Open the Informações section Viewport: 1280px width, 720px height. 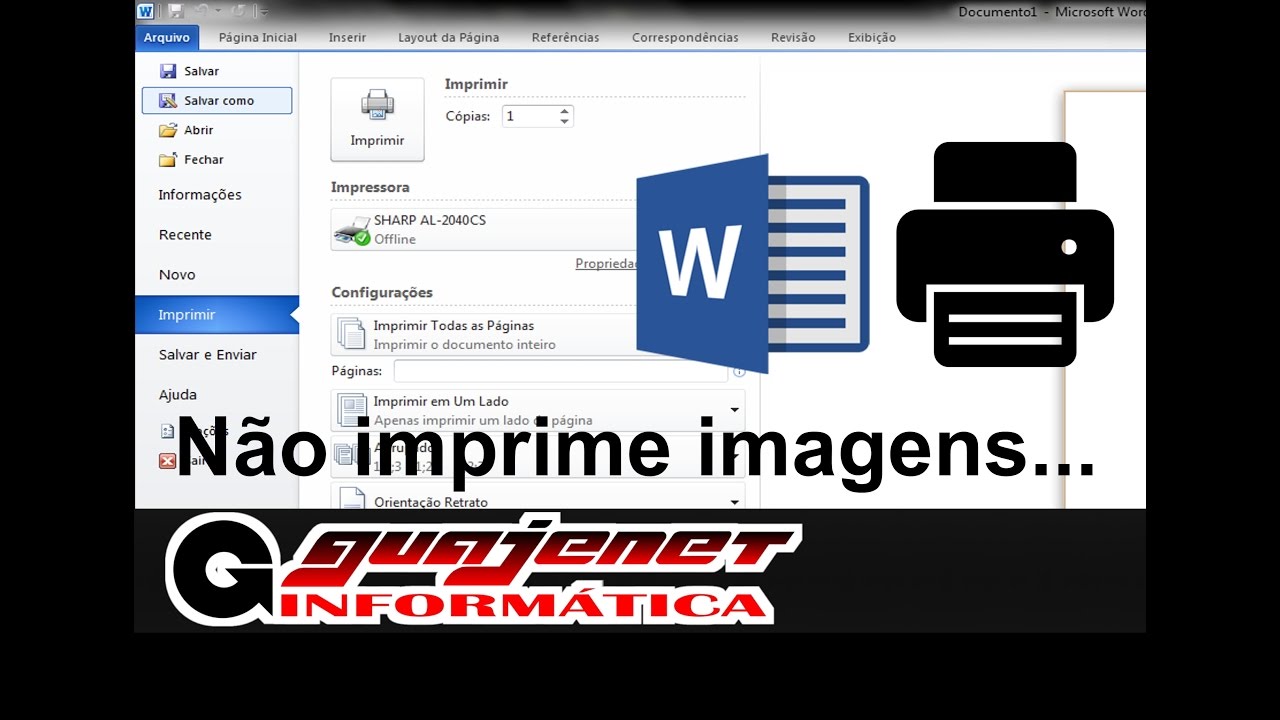(200, 195)
